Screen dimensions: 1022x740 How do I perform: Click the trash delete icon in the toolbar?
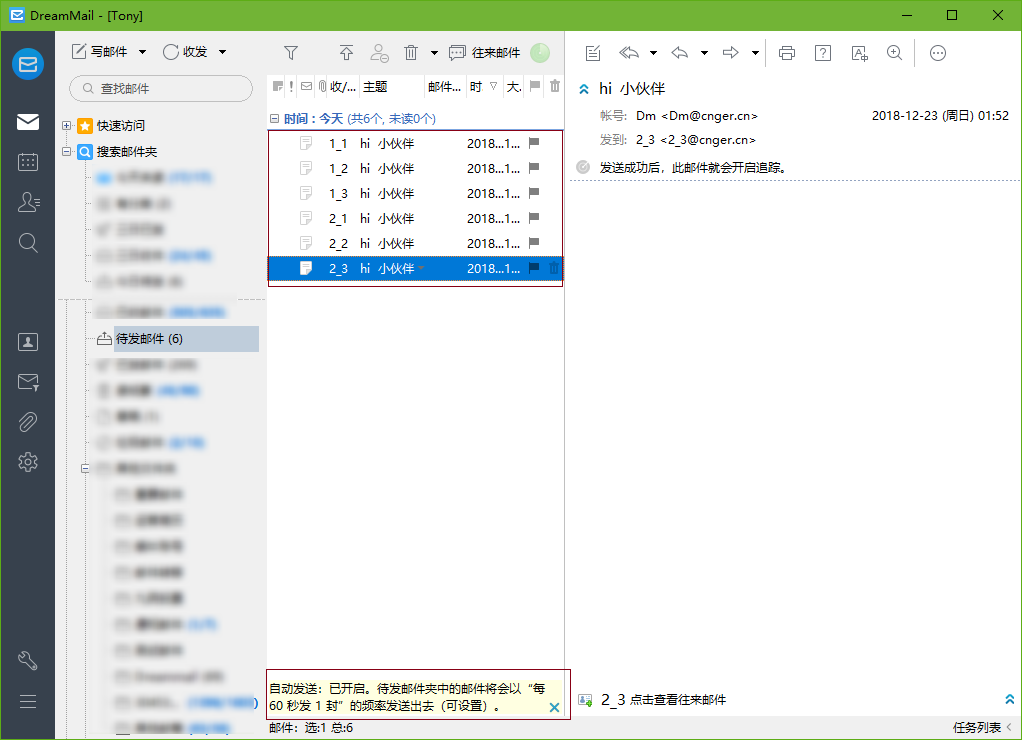[411, 53]
